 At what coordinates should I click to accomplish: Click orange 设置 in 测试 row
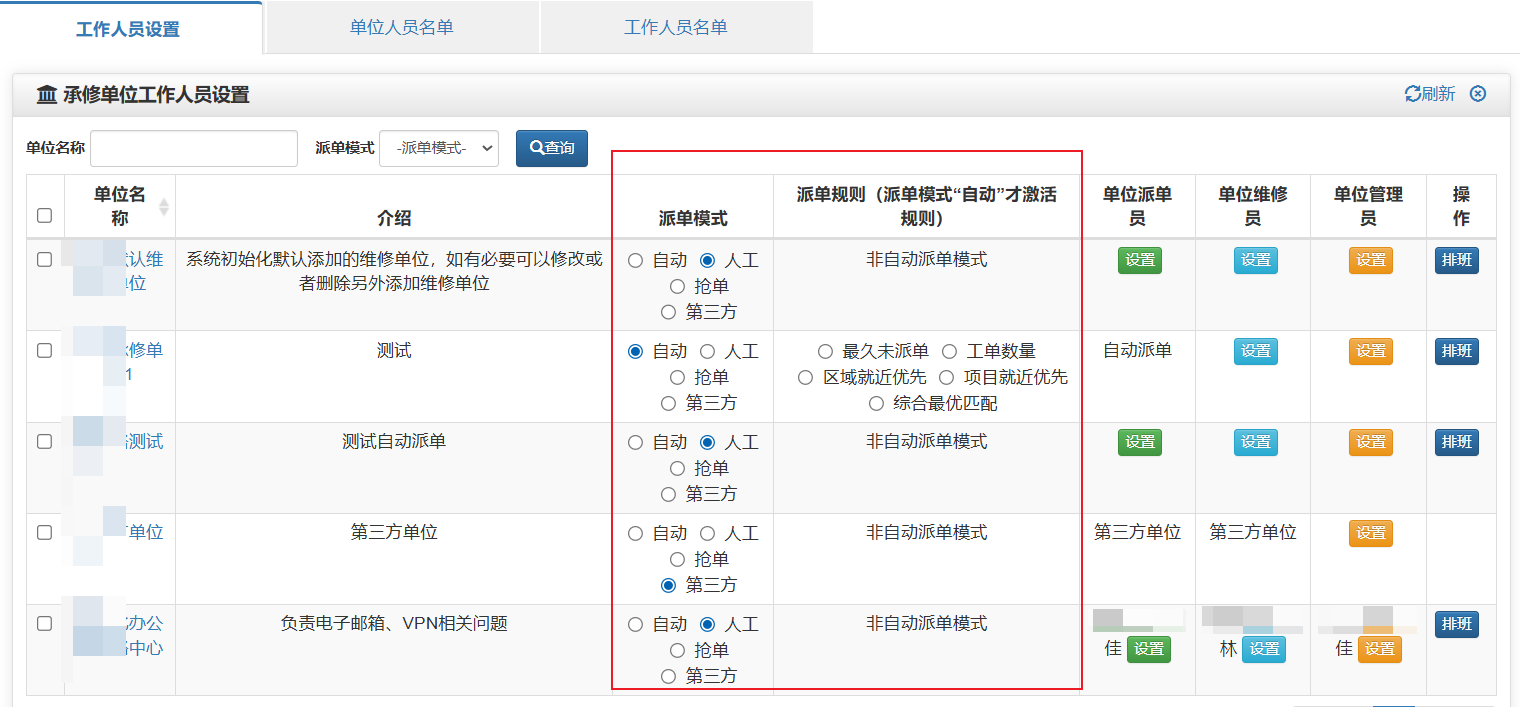tap(1371, 351)
